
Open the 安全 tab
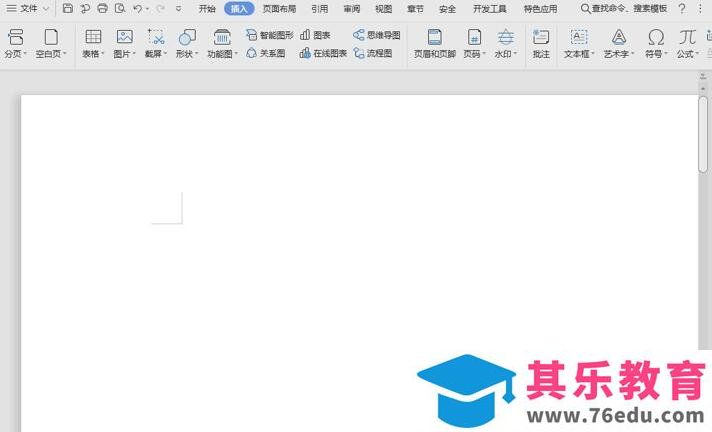(x=447, y=9)
